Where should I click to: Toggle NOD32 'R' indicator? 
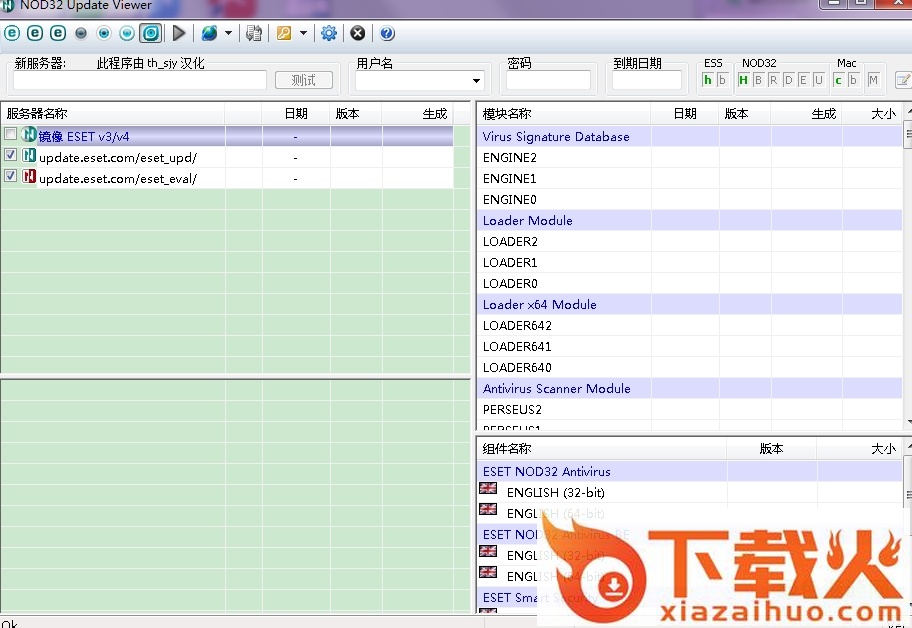[773, 80]
